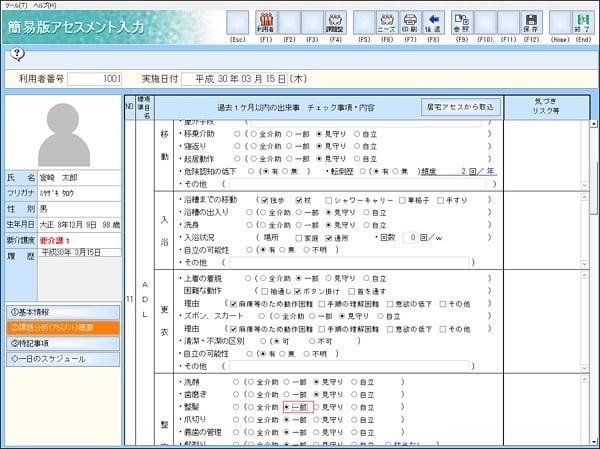Click the 回数 per-week number field
600x449 pixels.
410,238
